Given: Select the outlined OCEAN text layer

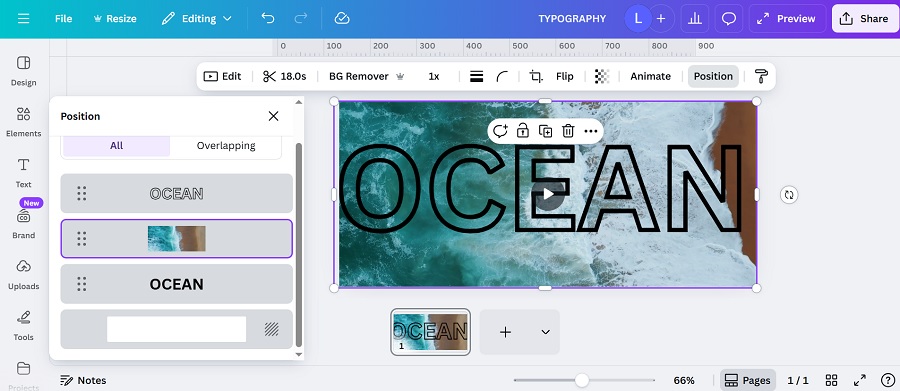Looking at the screenshot, I should (x=177, y=193).
